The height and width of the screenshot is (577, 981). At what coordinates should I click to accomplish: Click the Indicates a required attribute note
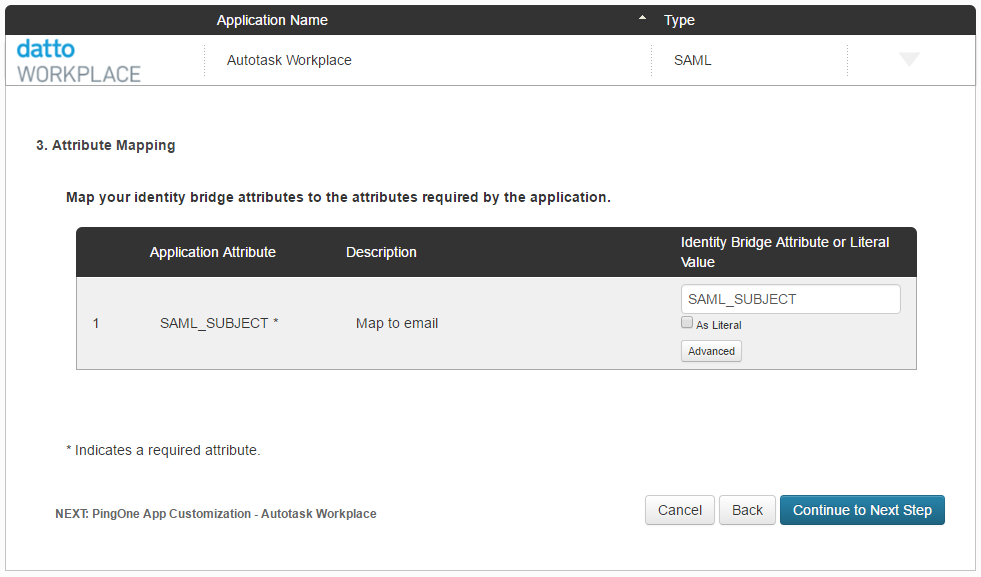(163, 451)
